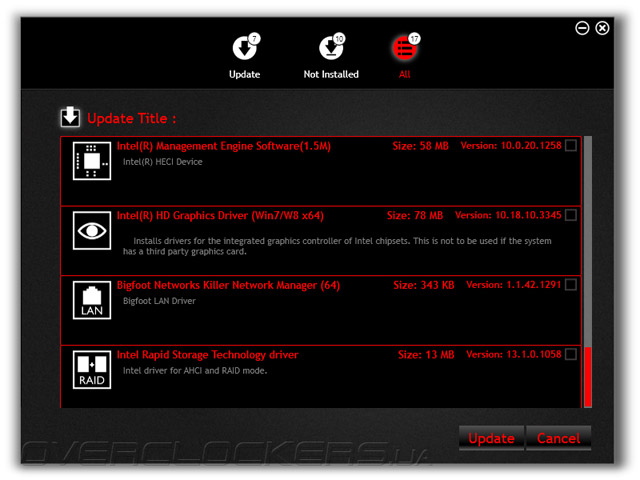Minimize the Live Update window
The width and height of the screenshot is (640, 480).
(x=582, y=28)
